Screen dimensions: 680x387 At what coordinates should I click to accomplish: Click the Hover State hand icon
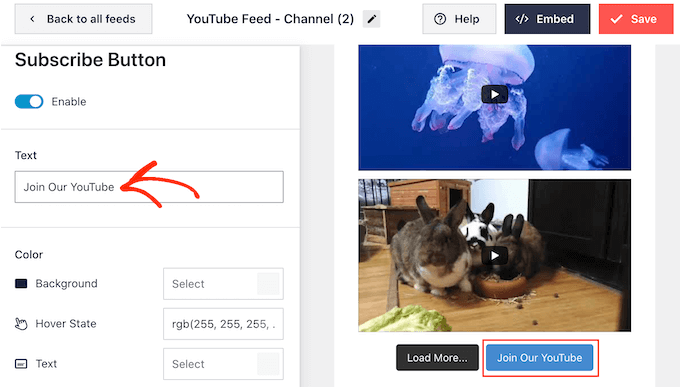tap(21, 324)
